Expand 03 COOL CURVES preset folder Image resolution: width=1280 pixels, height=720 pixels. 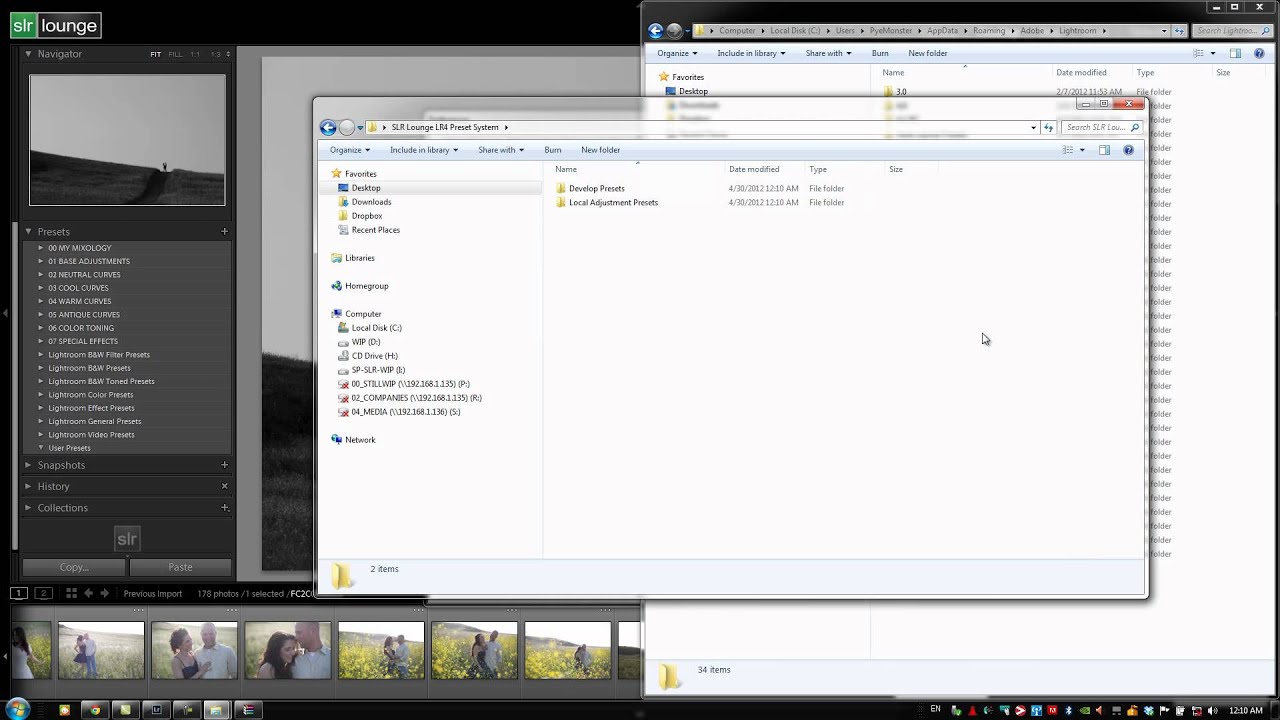pyautogui.click(x=41, y=288)
